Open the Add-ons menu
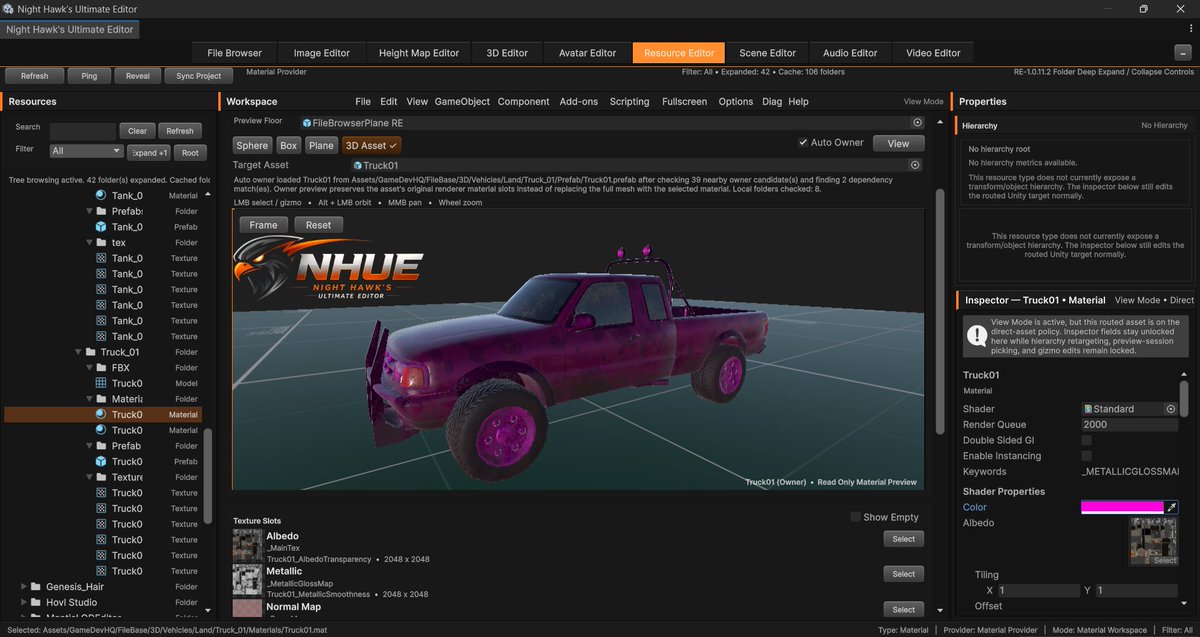The height and width of the screenshot is (637, 1200). [x=579, y=102]
